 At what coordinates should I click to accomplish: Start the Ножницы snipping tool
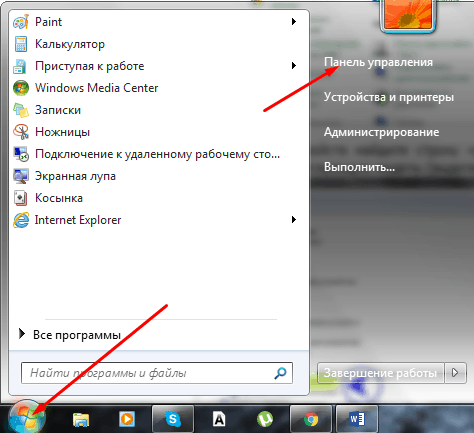[62, 132]
